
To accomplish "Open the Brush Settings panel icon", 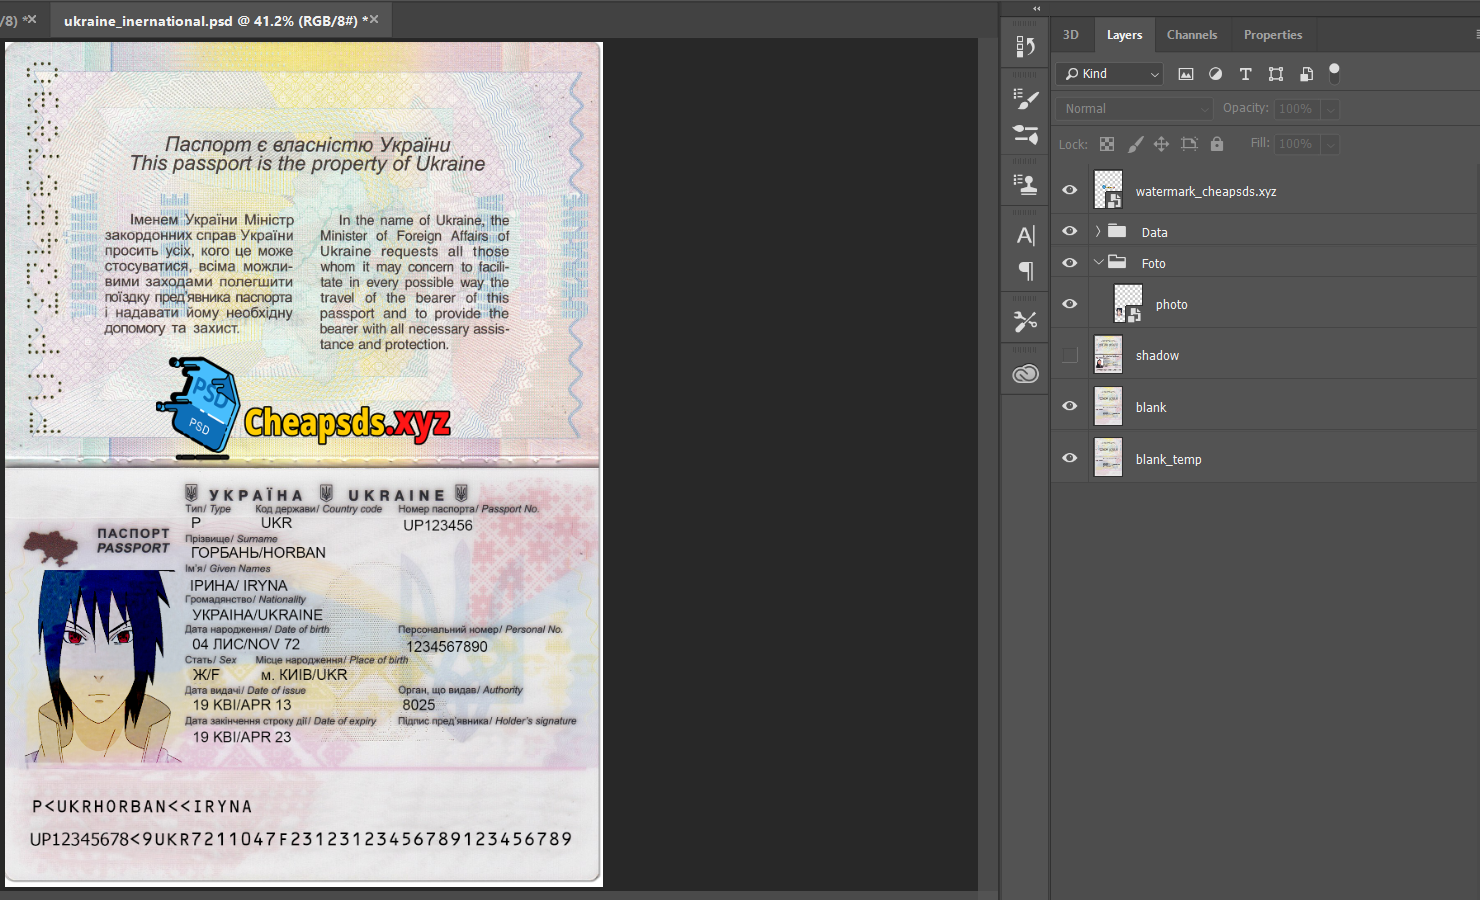I will coord(1025,99).
